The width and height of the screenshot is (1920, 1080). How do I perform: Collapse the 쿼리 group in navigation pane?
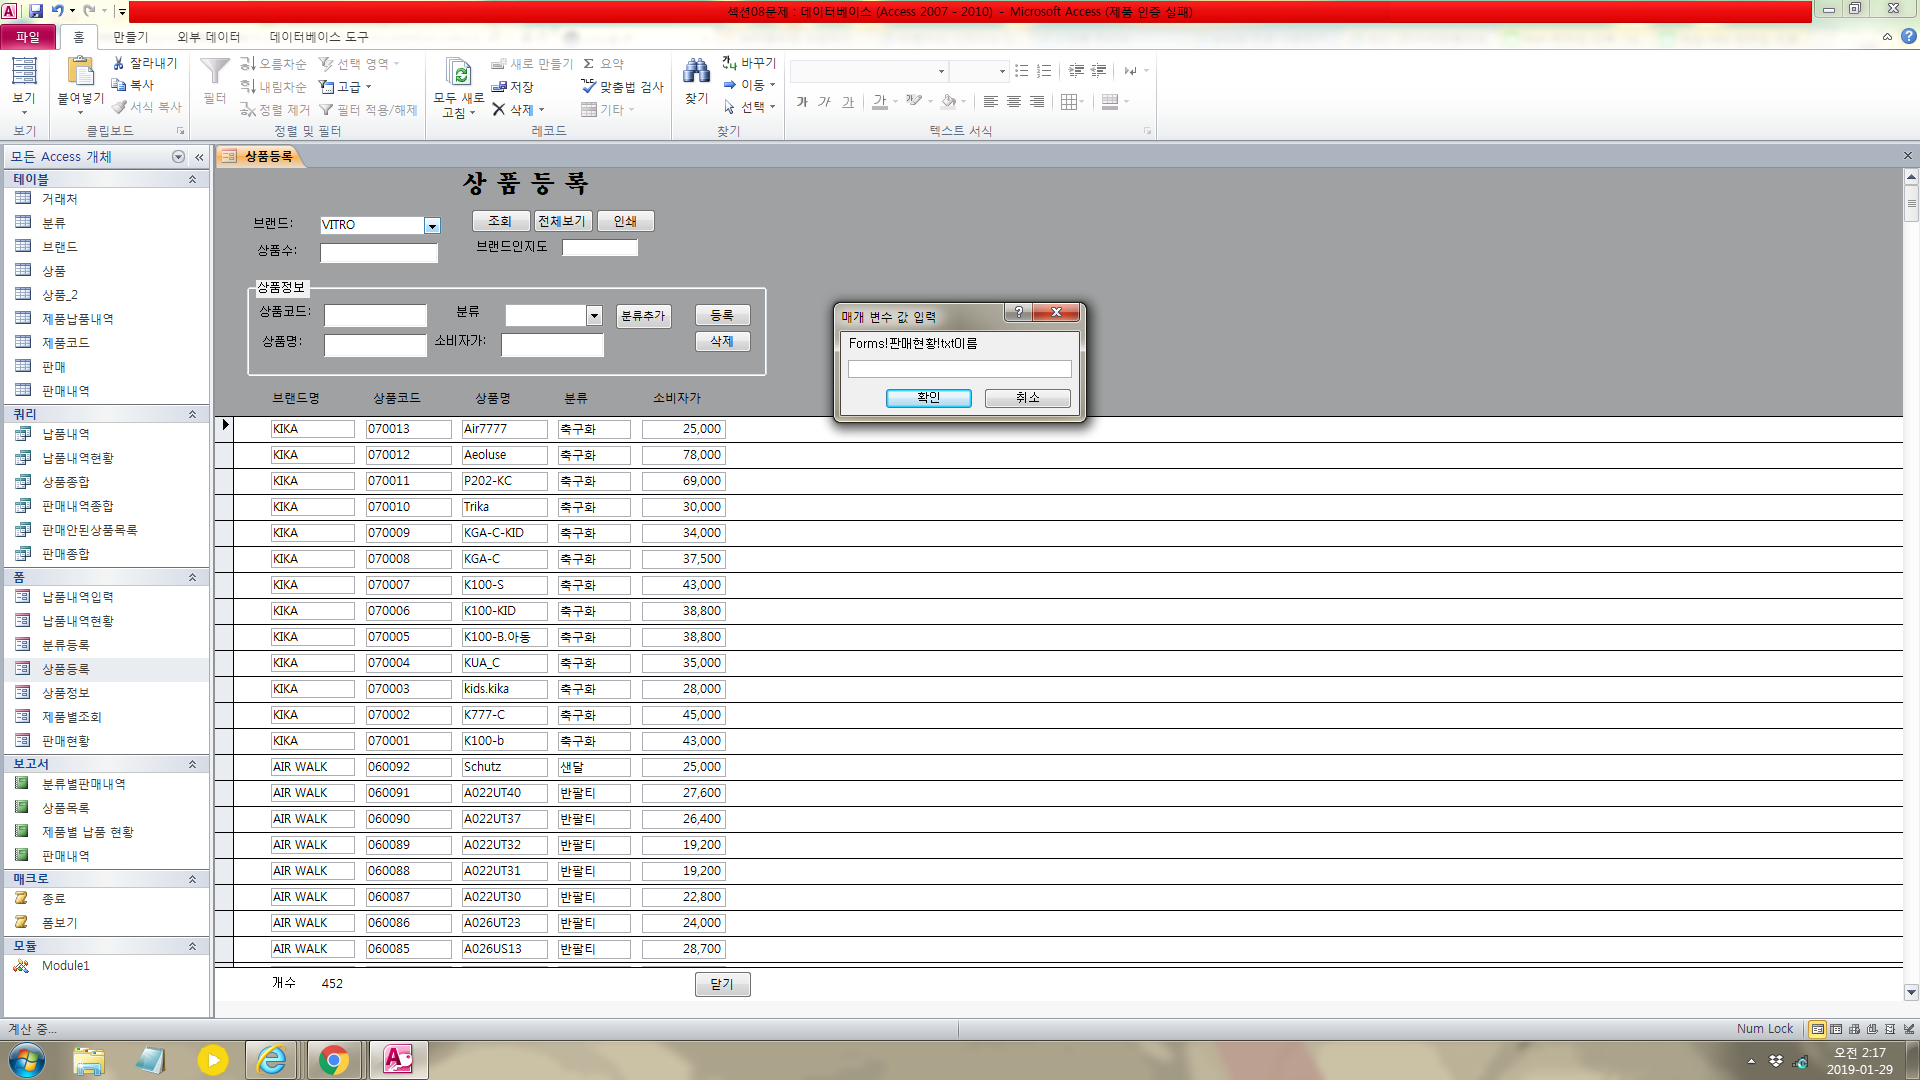point(192,414)
